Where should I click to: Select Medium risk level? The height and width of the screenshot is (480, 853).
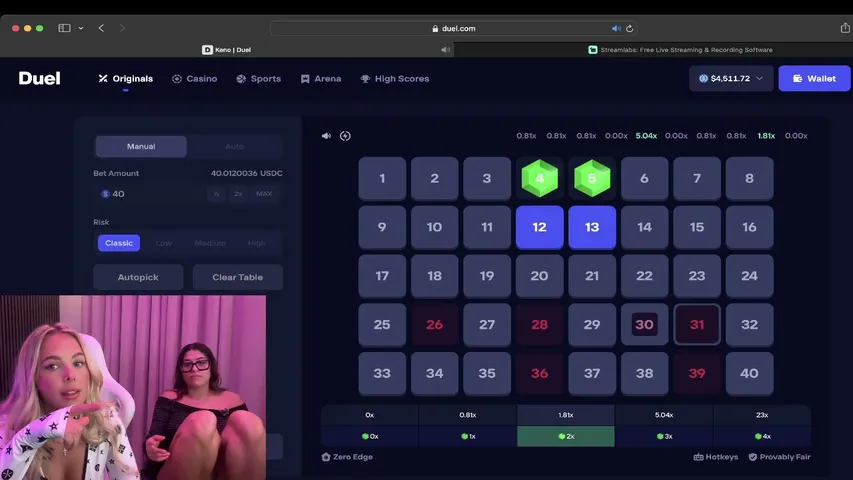point(210,243)
